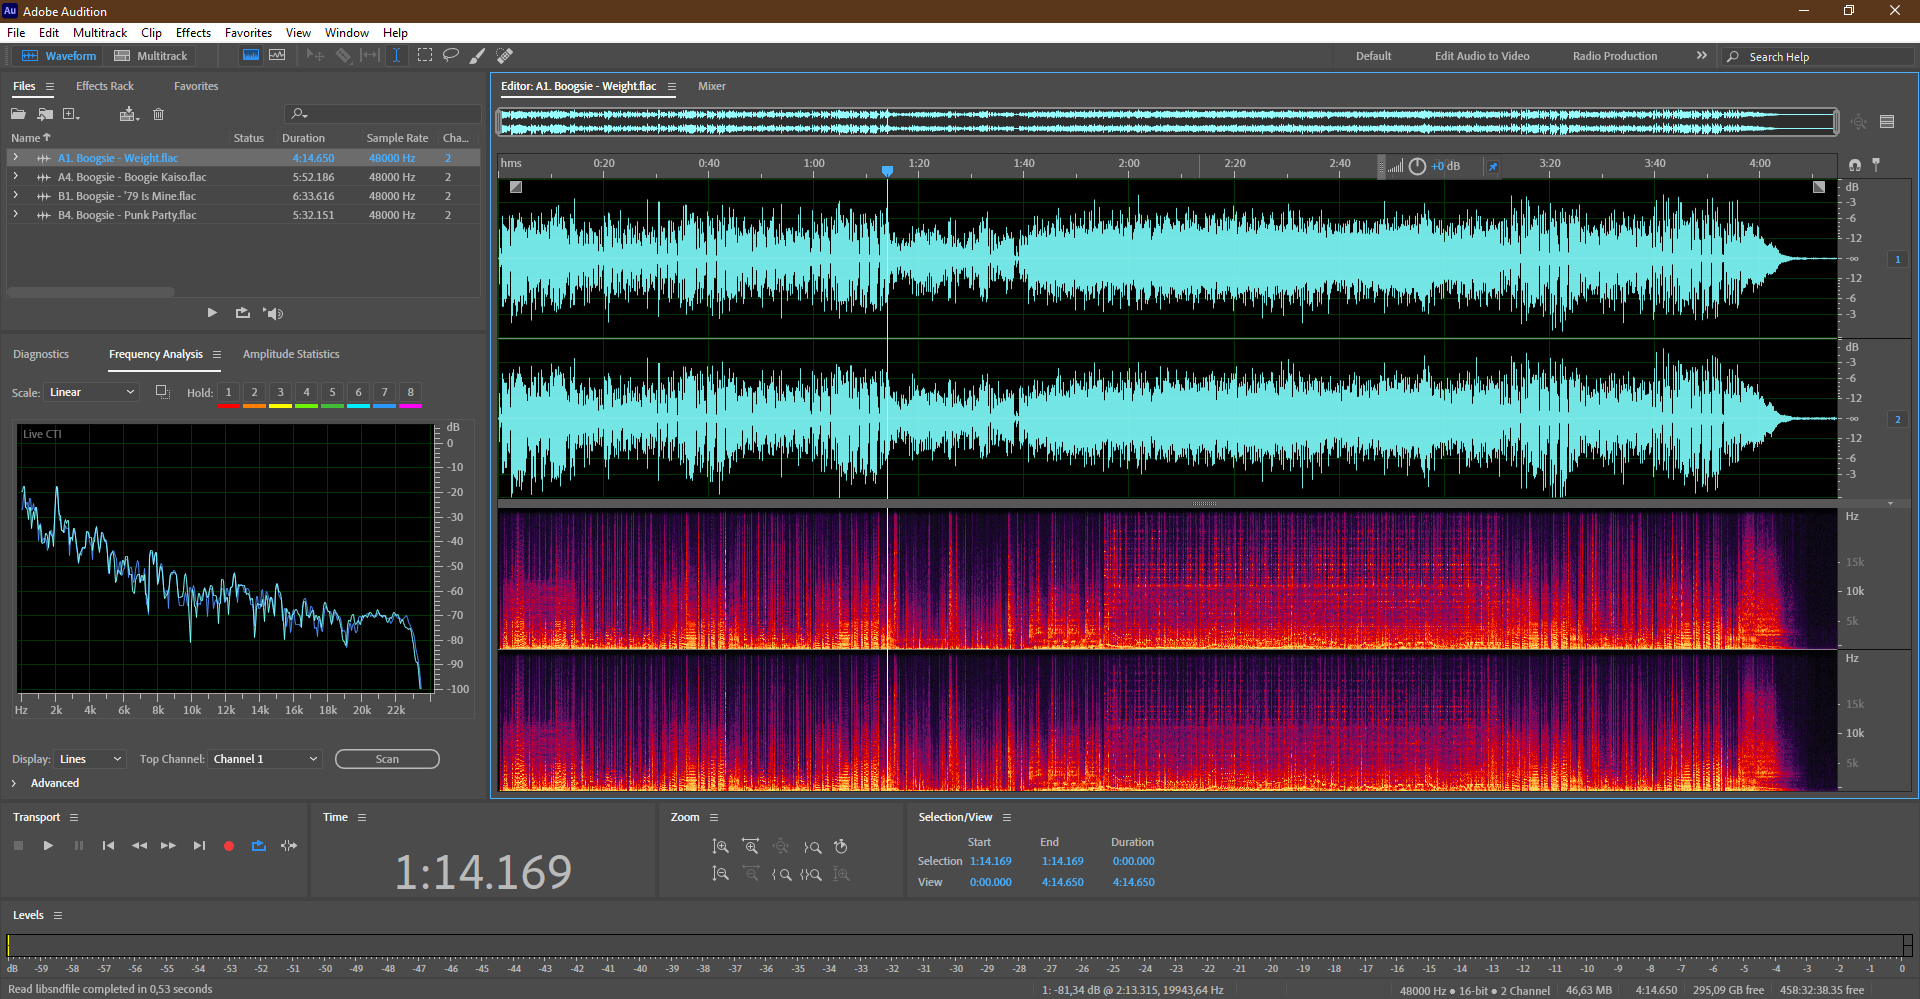
Task: Toggle snapping magnet icon
Action: pos(1855,164)
